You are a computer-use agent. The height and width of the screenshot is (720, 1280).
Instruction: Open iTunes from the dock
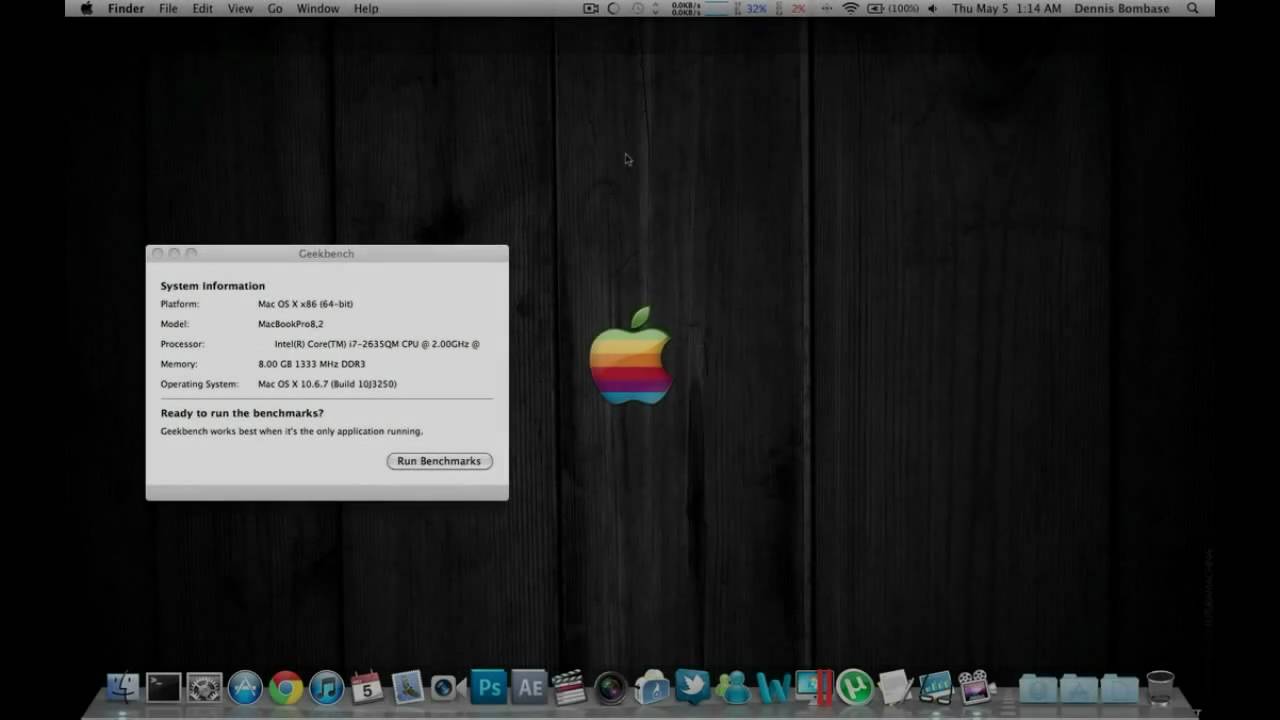coord(326,687)
